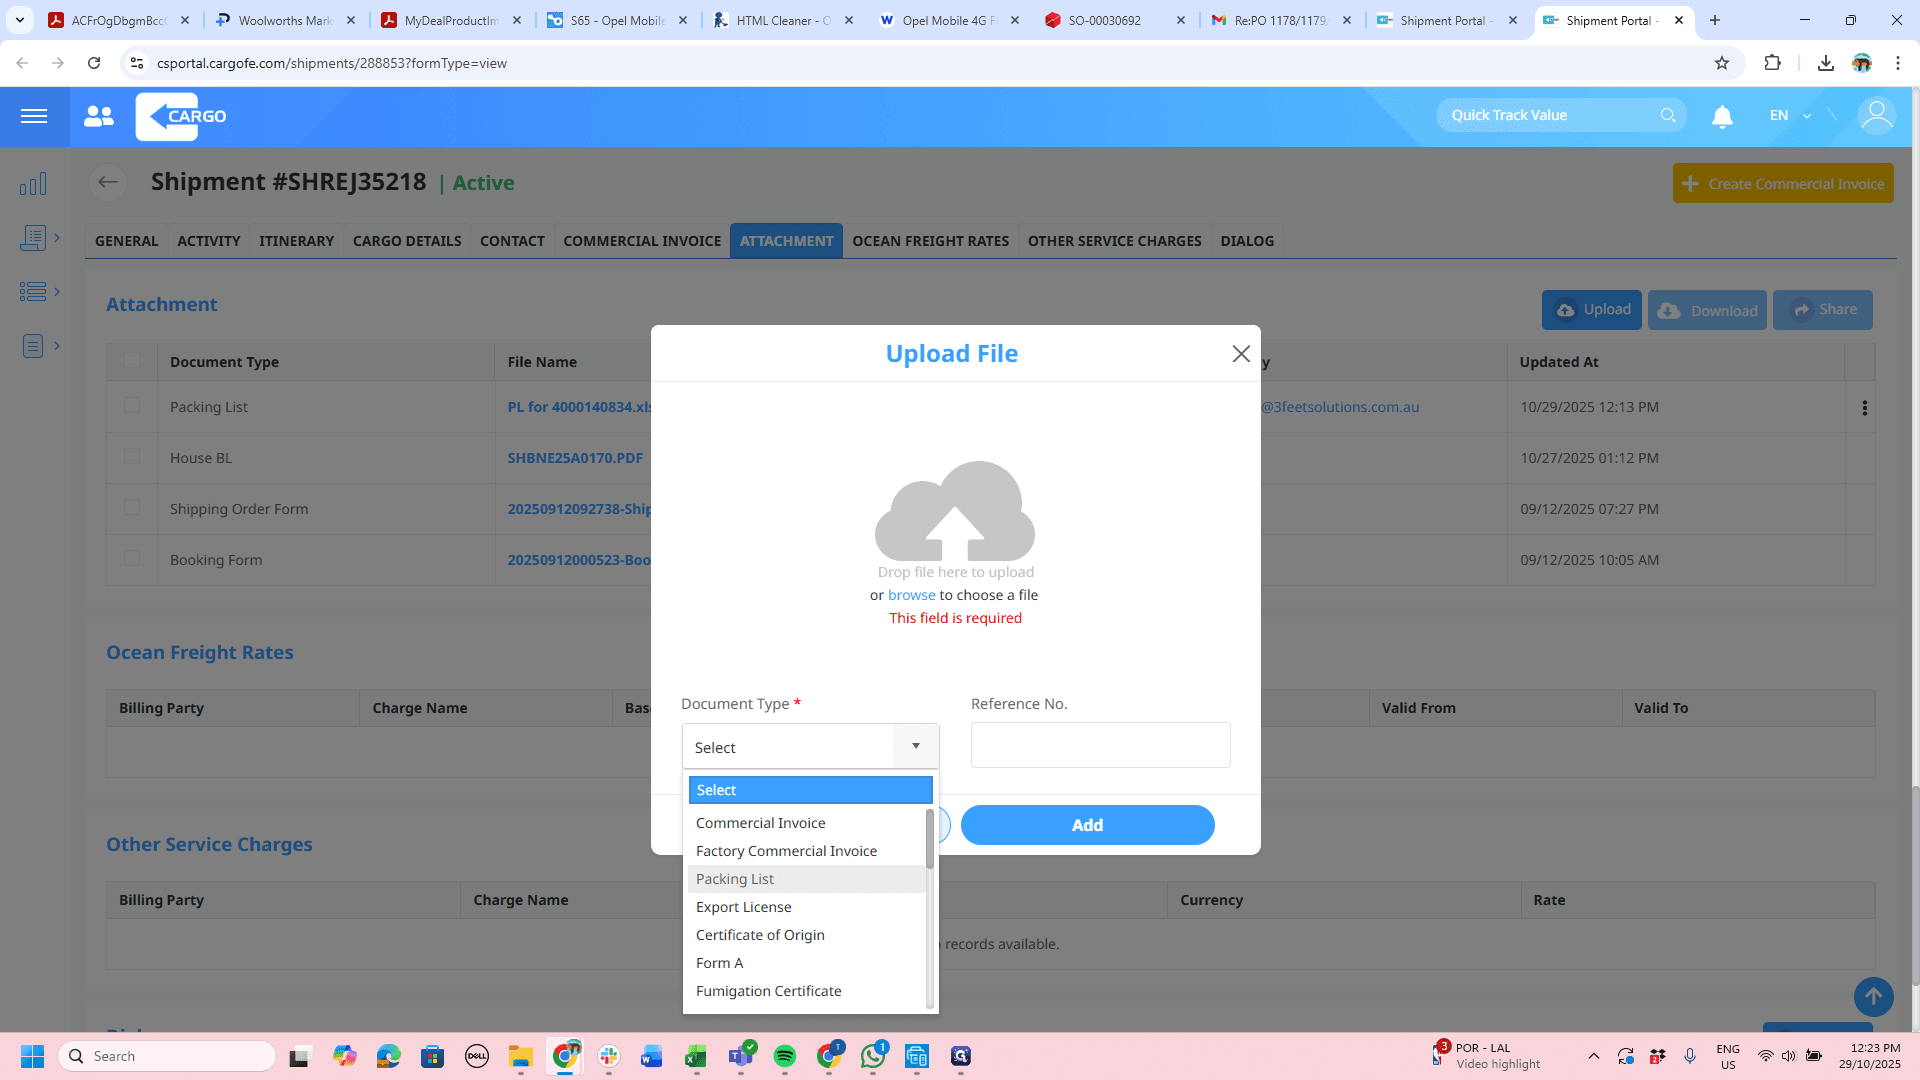Viewport: 1920px width, 1080px height.
Task: Close the Upload File dialog
Action: [1241, 354]
